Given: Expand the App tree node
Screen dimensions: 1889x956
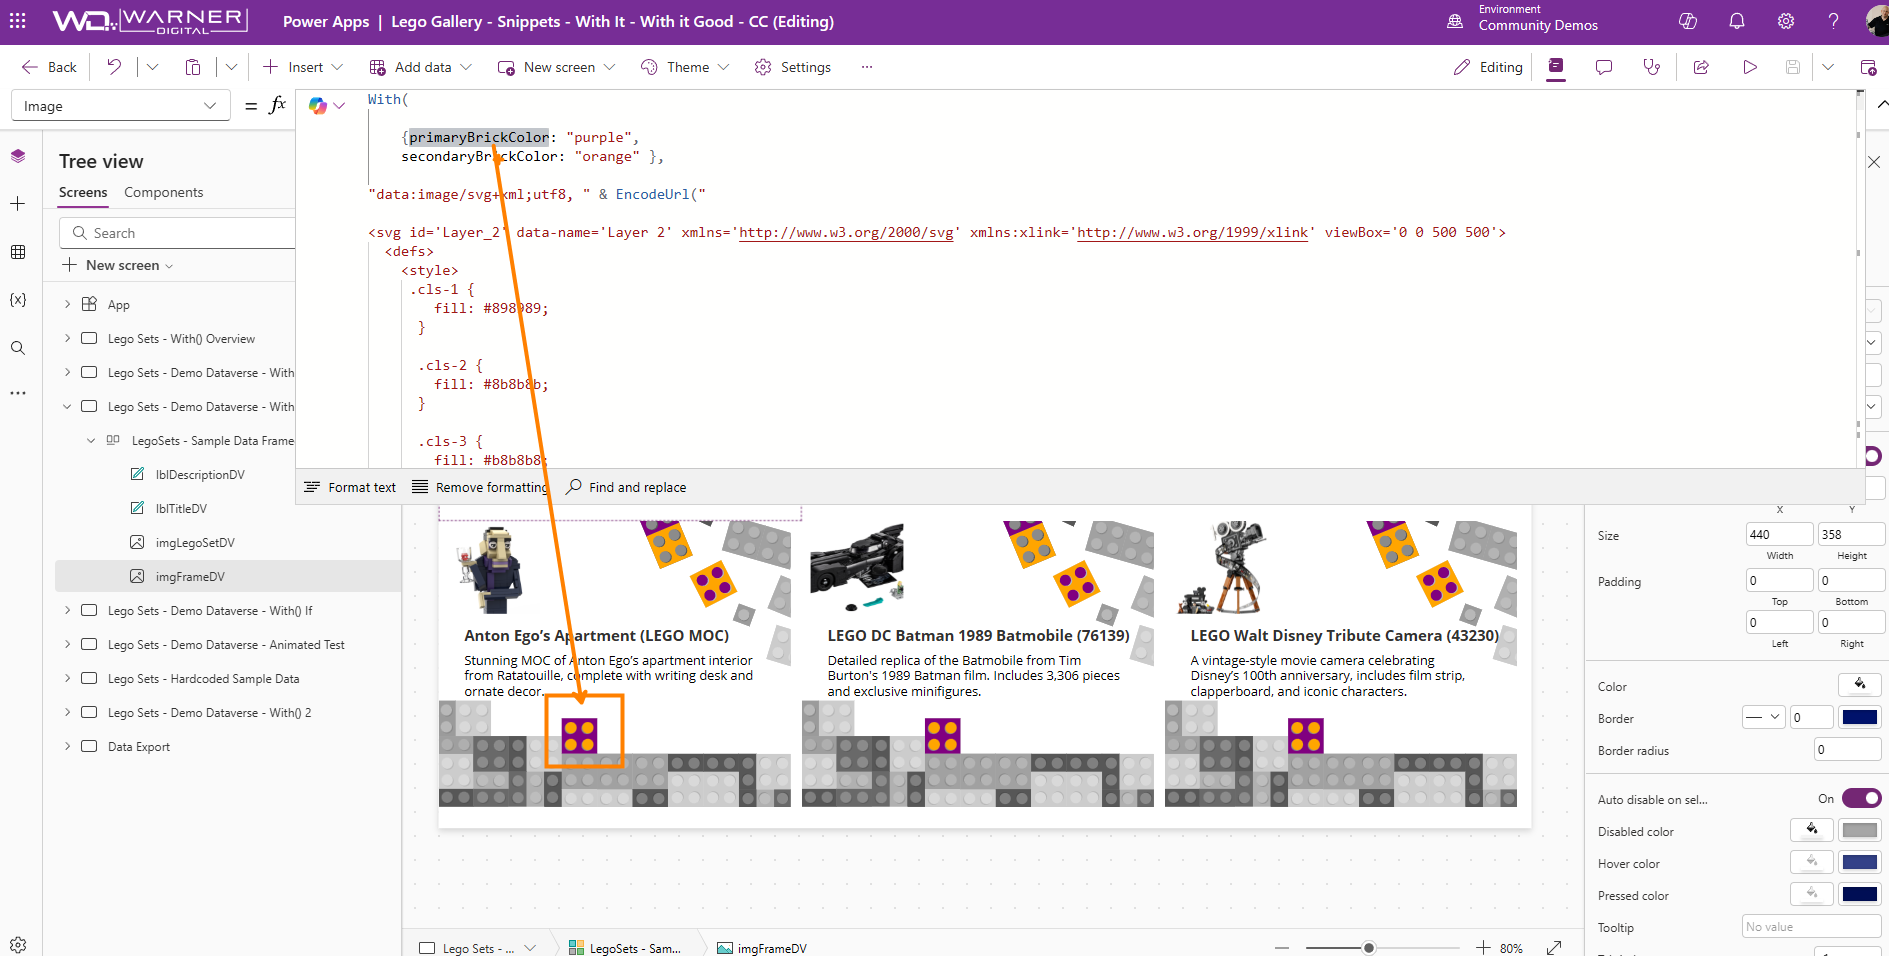Looking at the screenshot, I should (67, 304).
